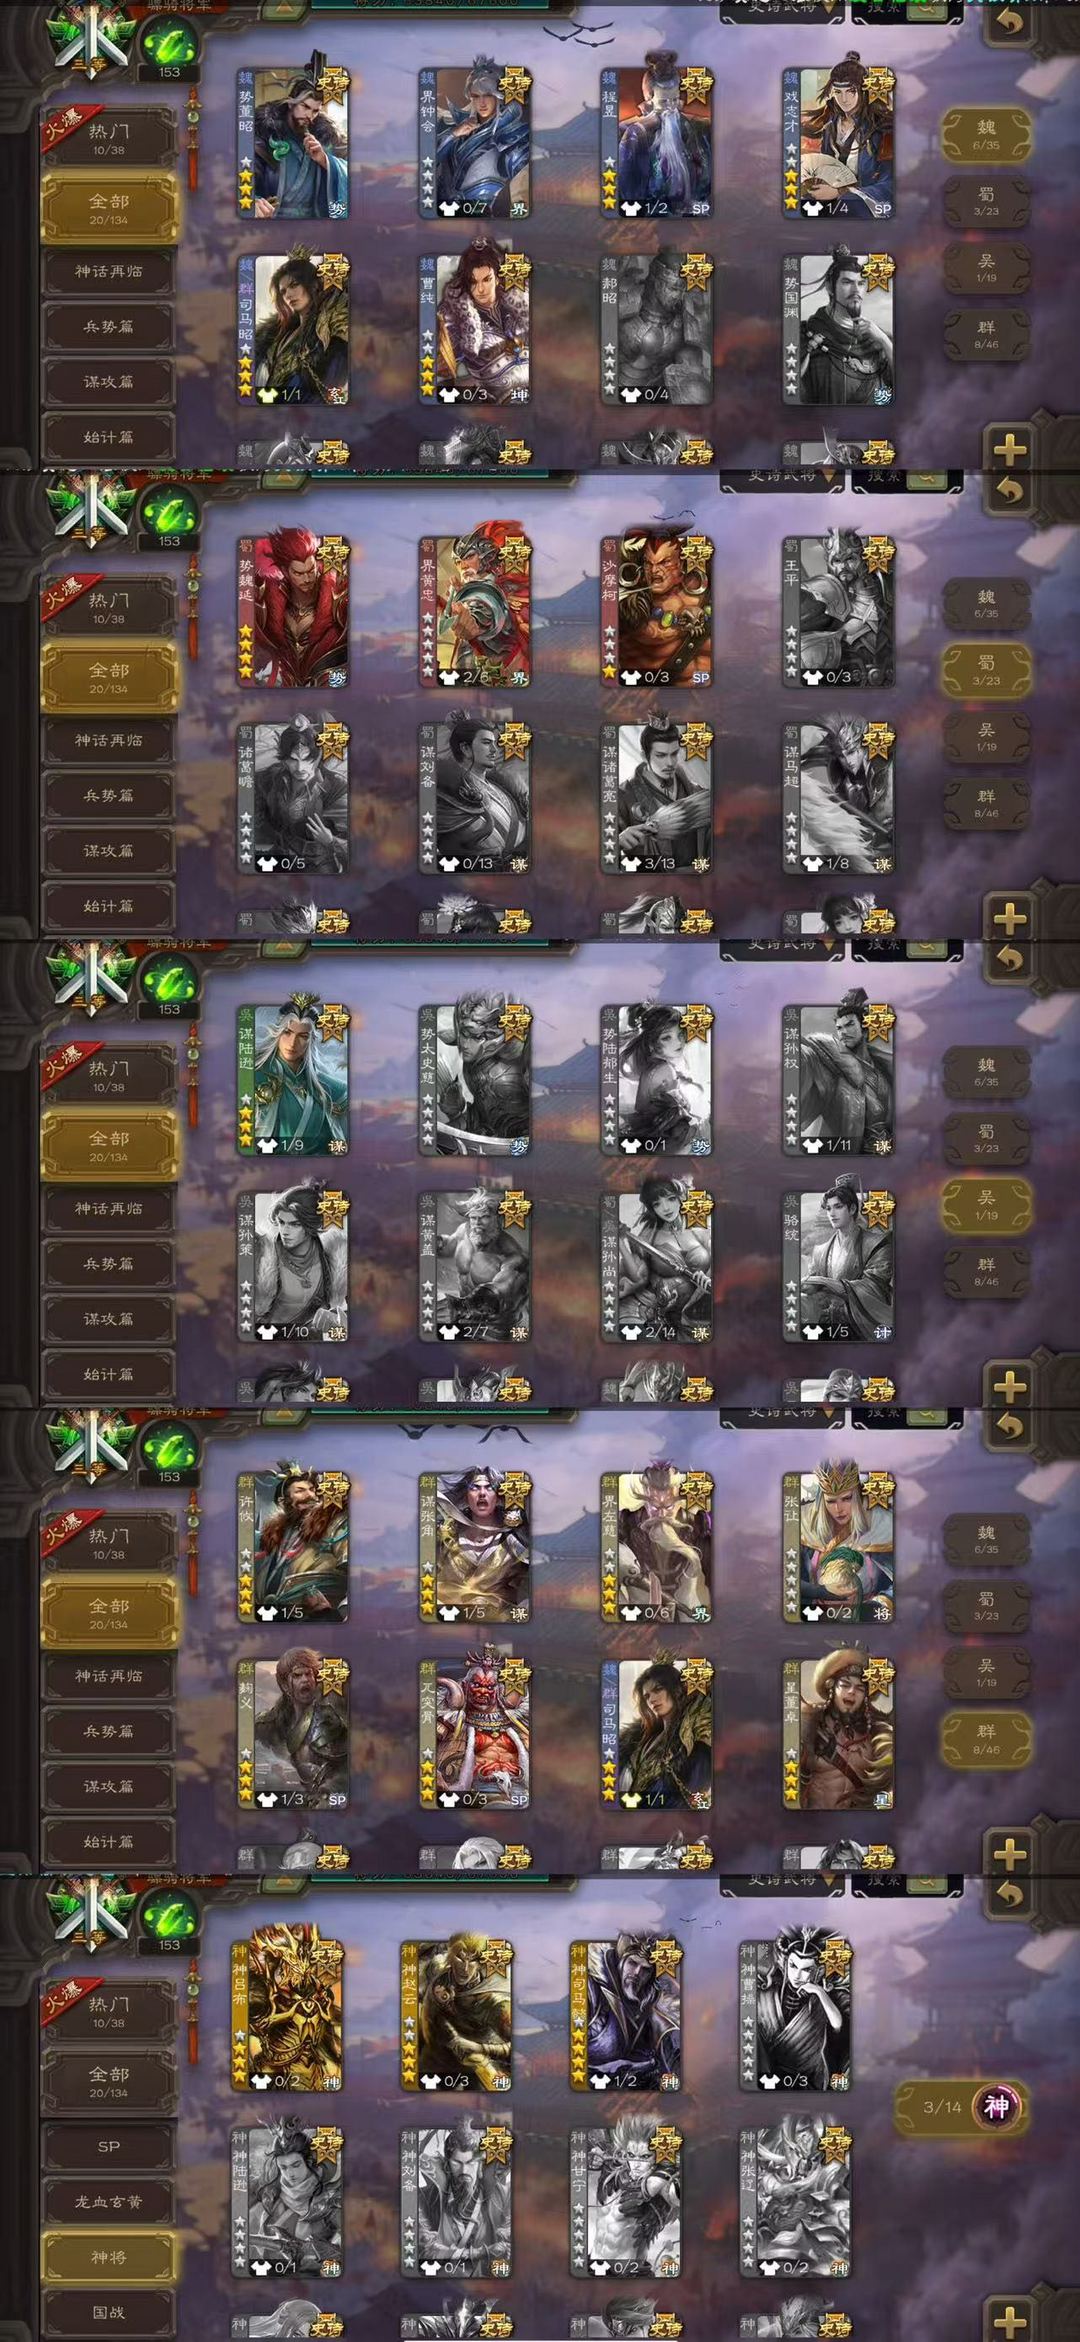Image resolution: width=1080 pixels, height=2342 pixels.
Task: Open the 国战 category tab
Action: pyautogui.click(x=109, y=2311)
